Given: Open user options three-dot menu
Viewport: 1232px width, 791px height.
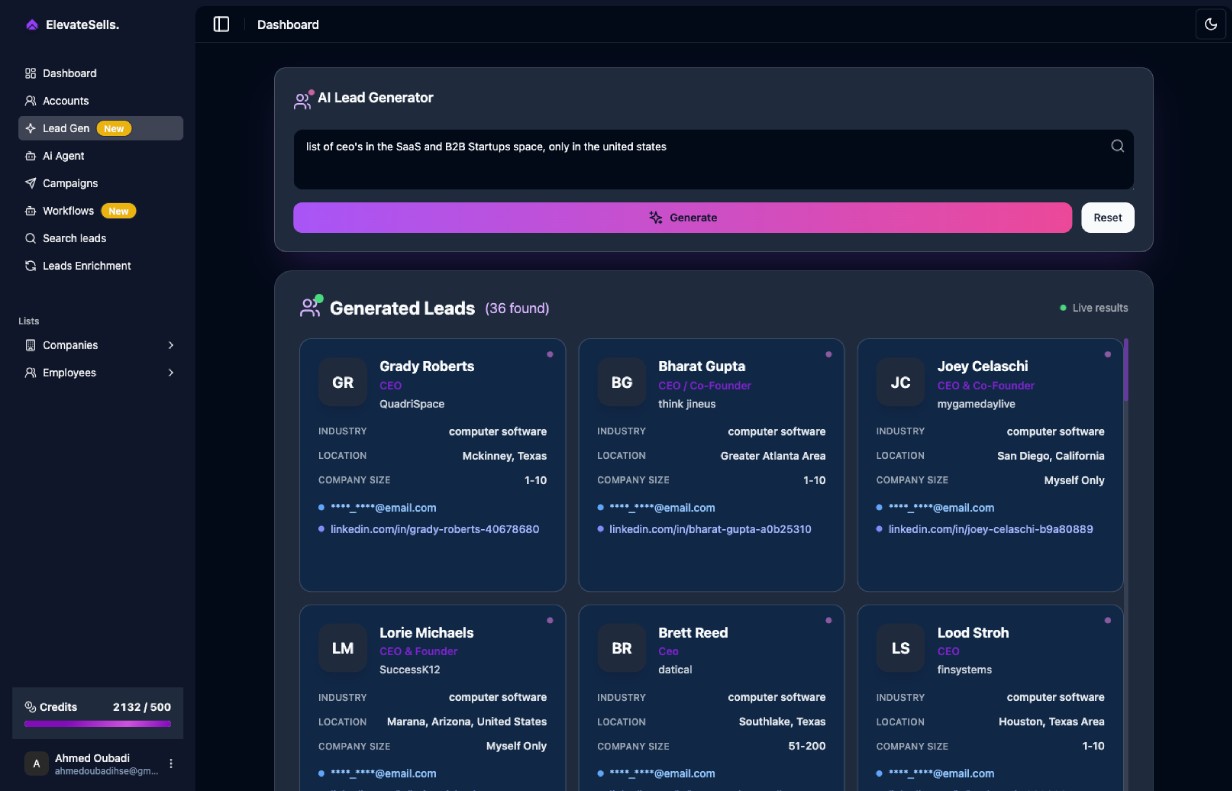Looking at the screenshot, I should coord(171,763).
